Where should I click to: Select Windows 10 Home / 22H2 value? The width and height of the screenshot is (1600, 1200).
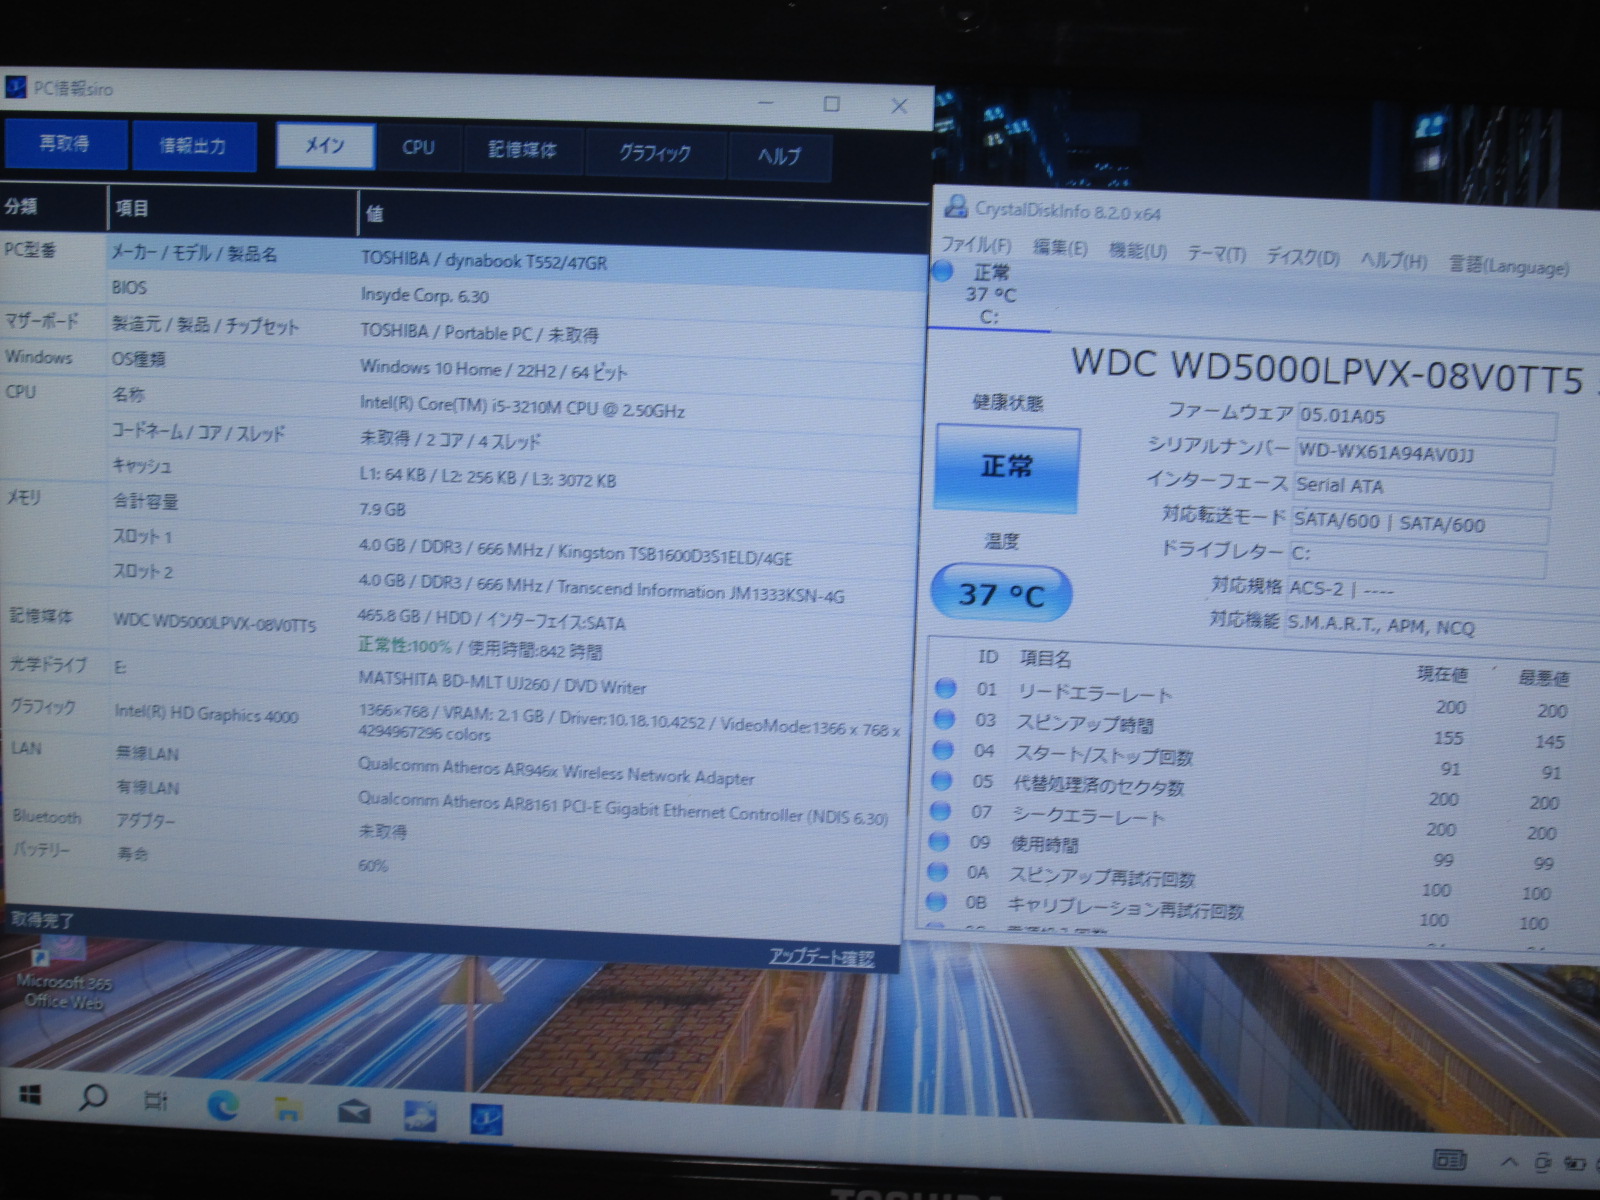(x=494, y=370)
